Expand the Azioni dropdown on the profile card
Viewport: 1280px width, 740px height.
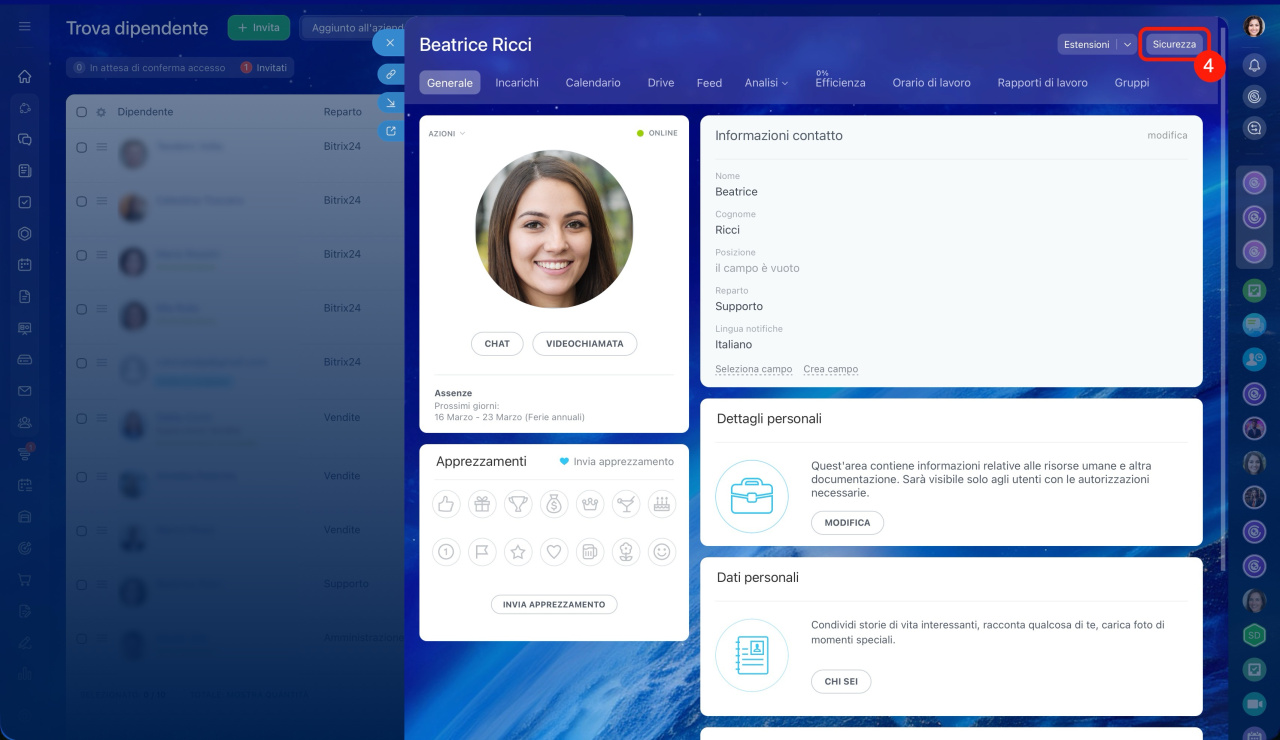coord(447,133)
